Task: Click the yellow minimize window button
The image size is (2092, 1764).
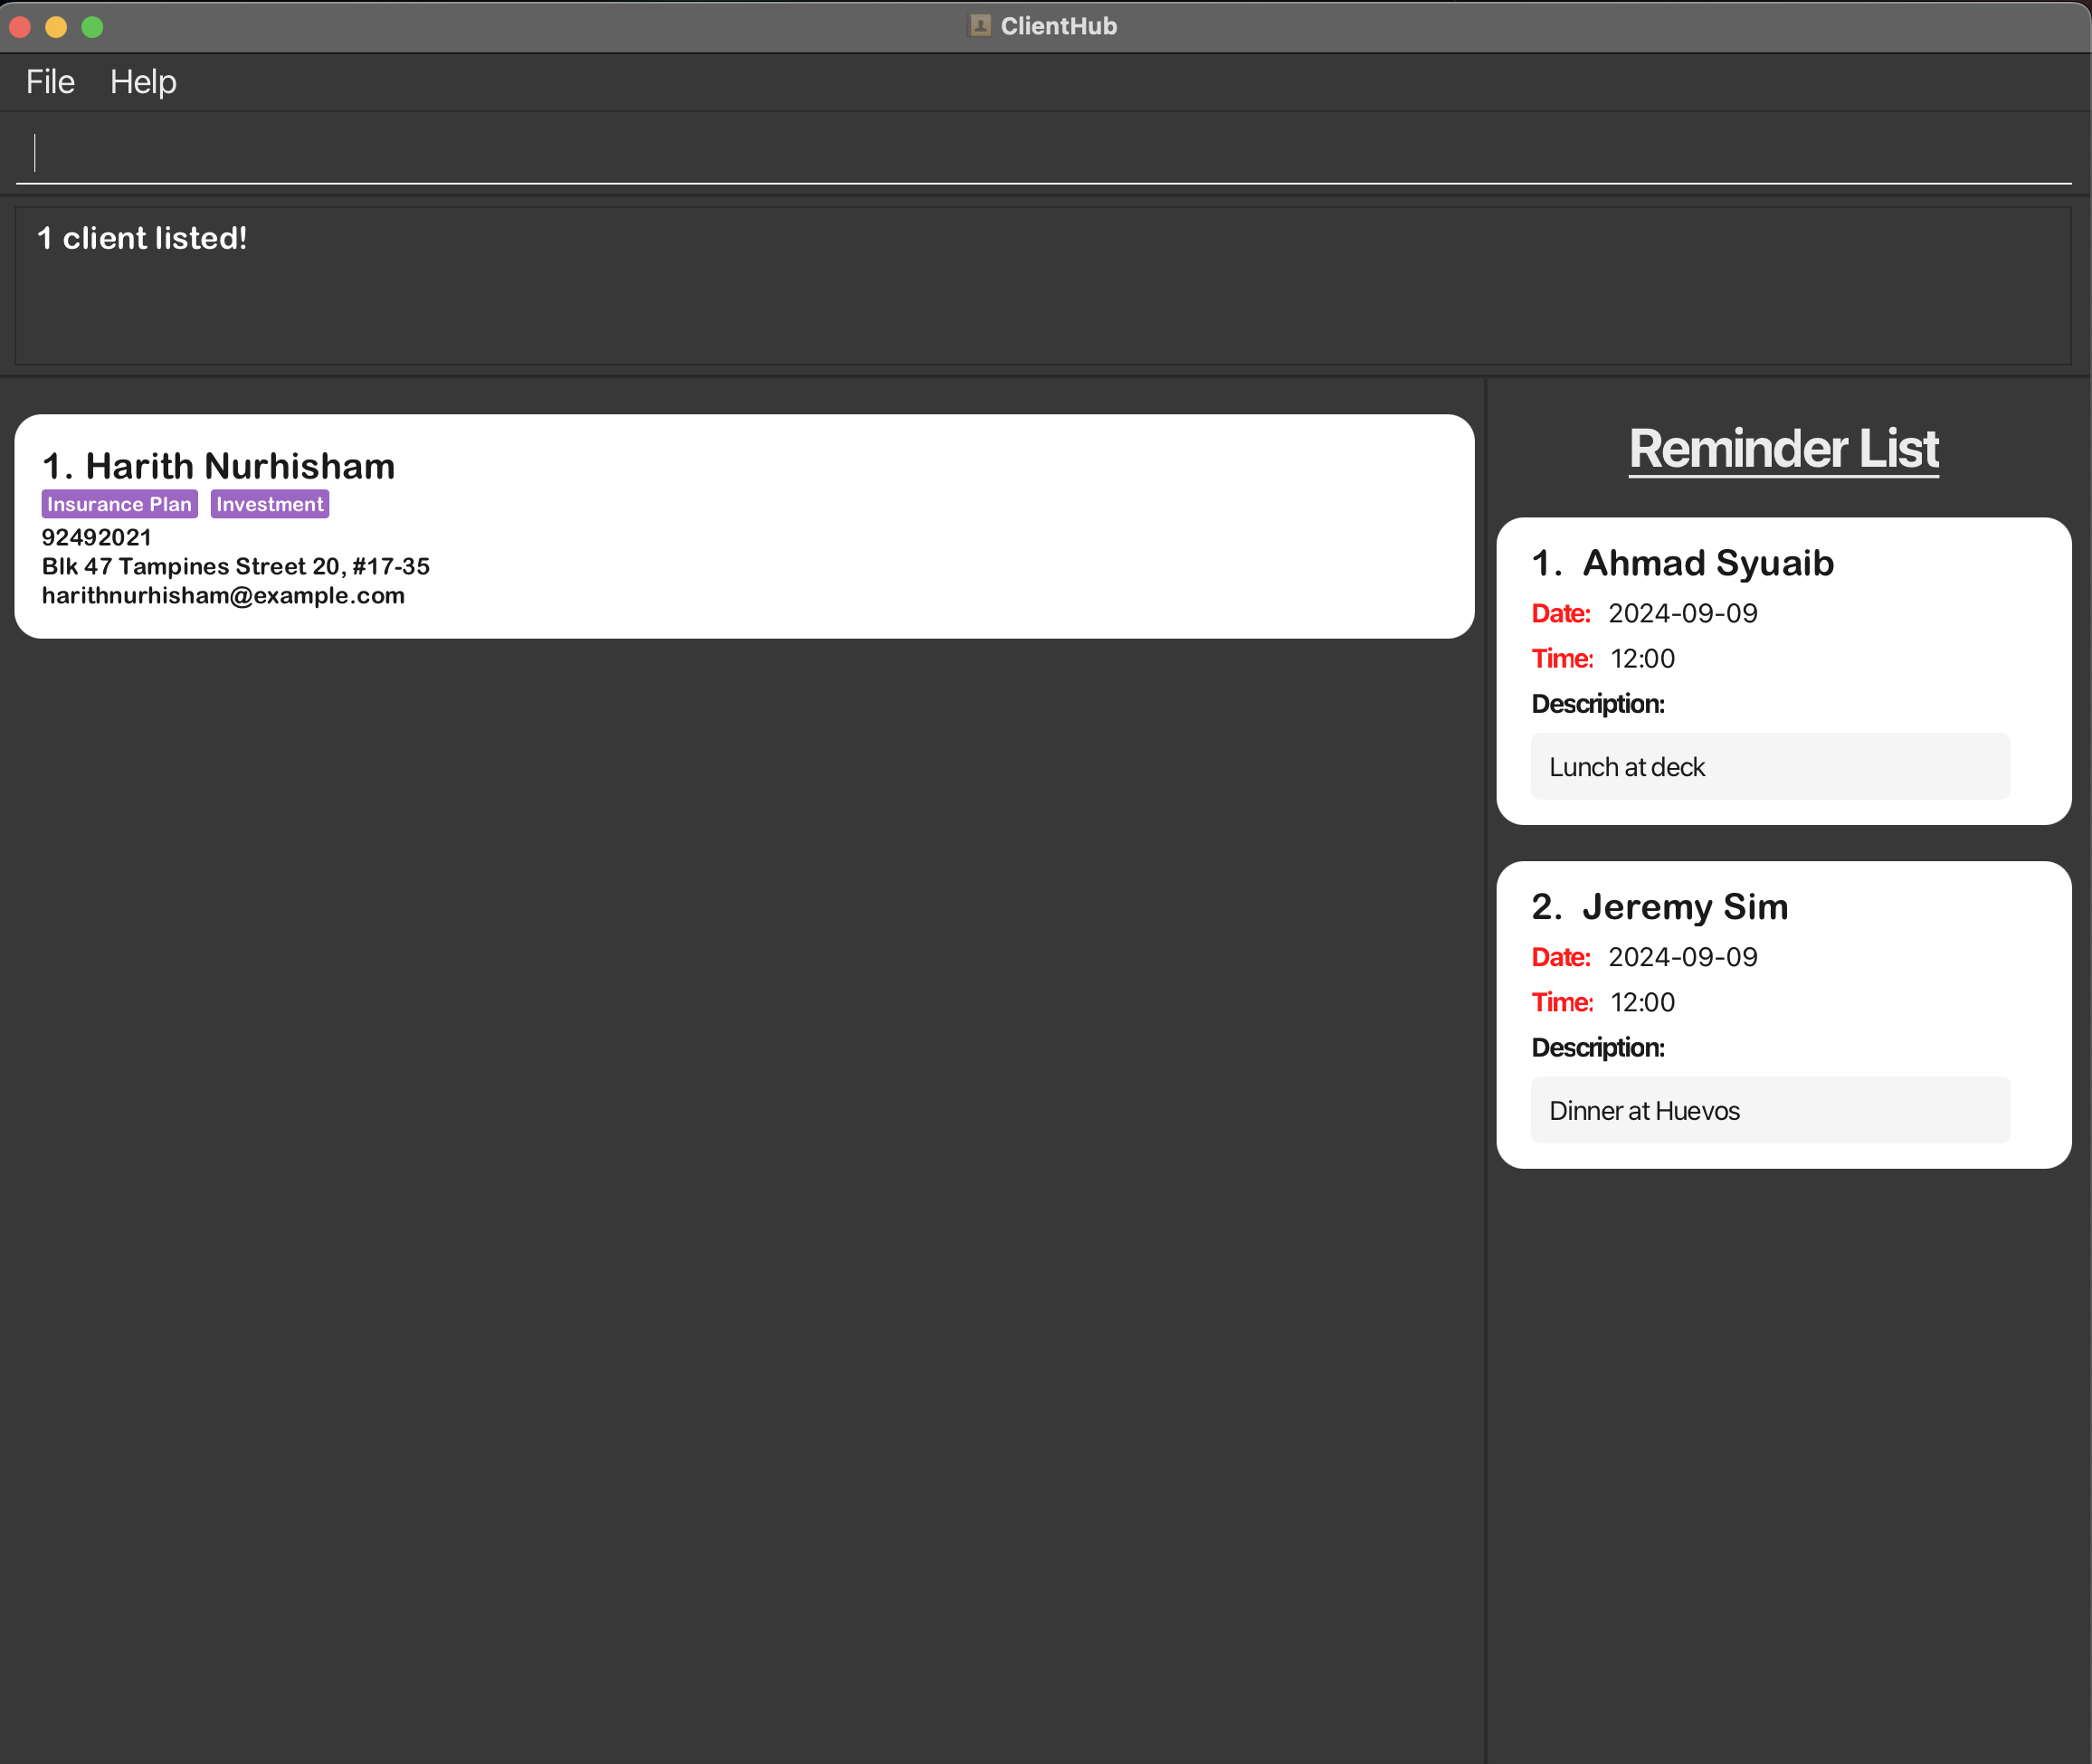Action: 56,27
